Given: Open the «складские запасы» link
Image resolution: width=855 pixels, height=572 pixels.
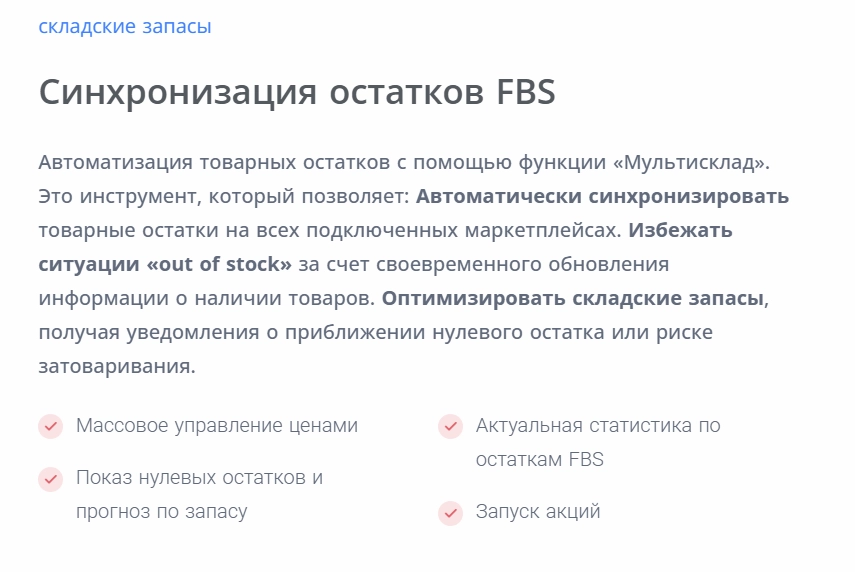Looking at the screenshot, I should click(124, 27).
